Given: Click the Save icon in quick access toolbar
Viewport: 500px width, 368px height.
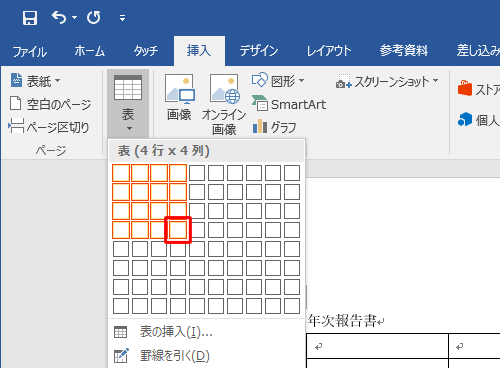Looking at the screenshot, I should point(30,17).
